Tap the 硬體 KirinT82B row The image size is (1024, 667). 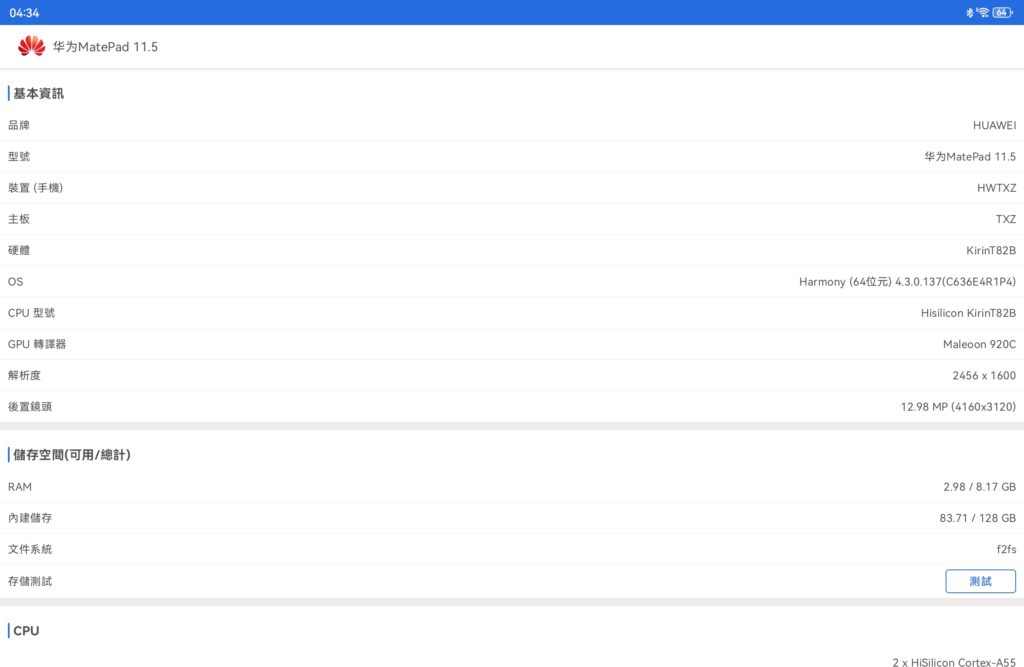[512, 250]
